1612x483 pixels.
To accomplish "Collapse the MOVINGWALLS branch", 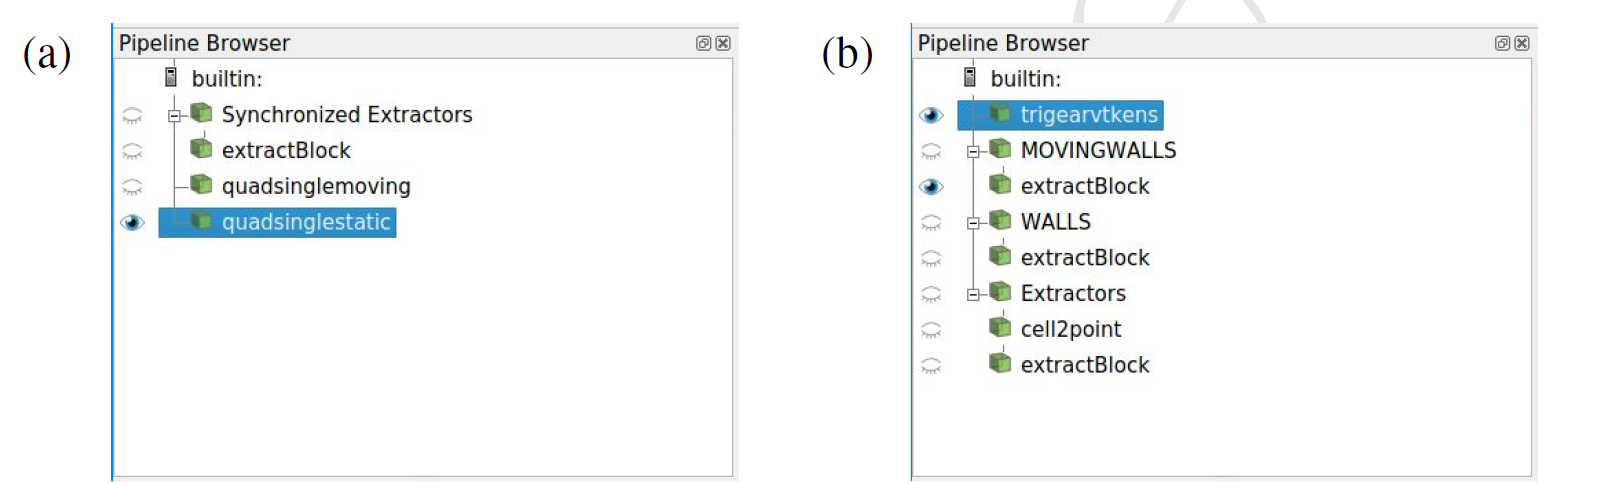I will coord(973,152).
